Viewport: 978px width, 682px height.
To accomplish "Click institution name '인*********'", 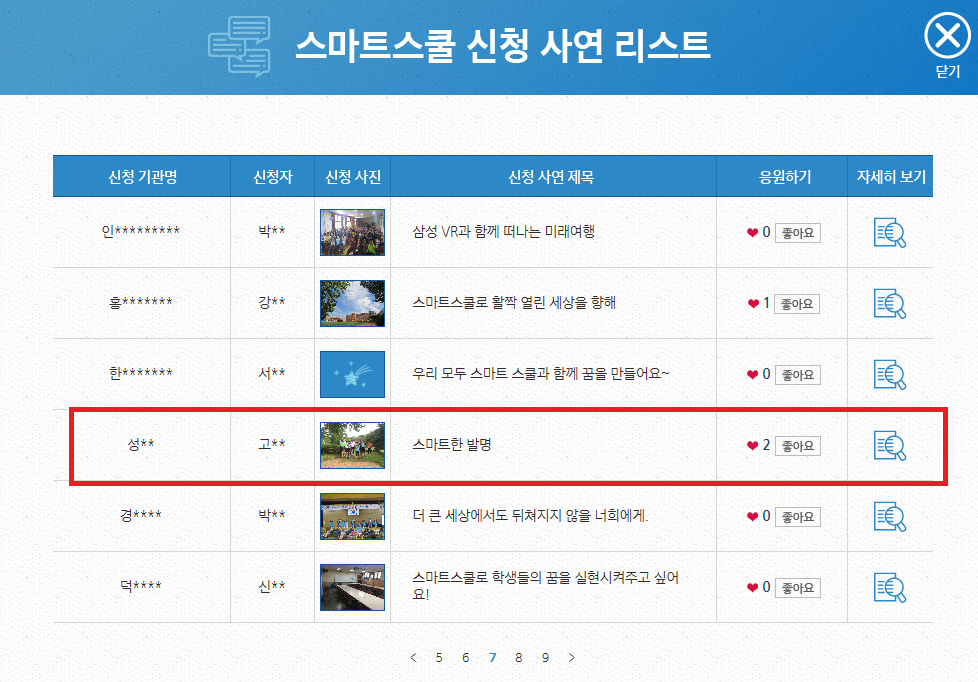I will click(x=141, y=231).
